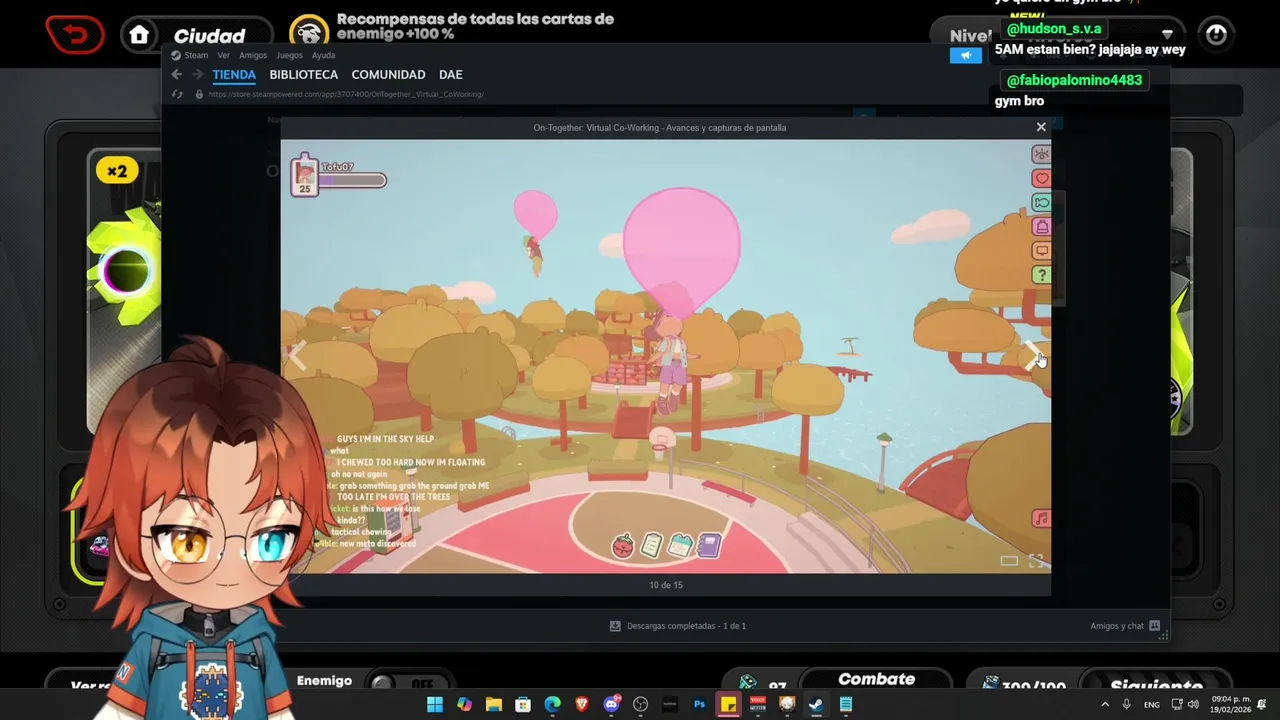The height and width of the screenshot is (720, 1280).
Task: Open Steam from the taskbar
Action: (816, 704)
